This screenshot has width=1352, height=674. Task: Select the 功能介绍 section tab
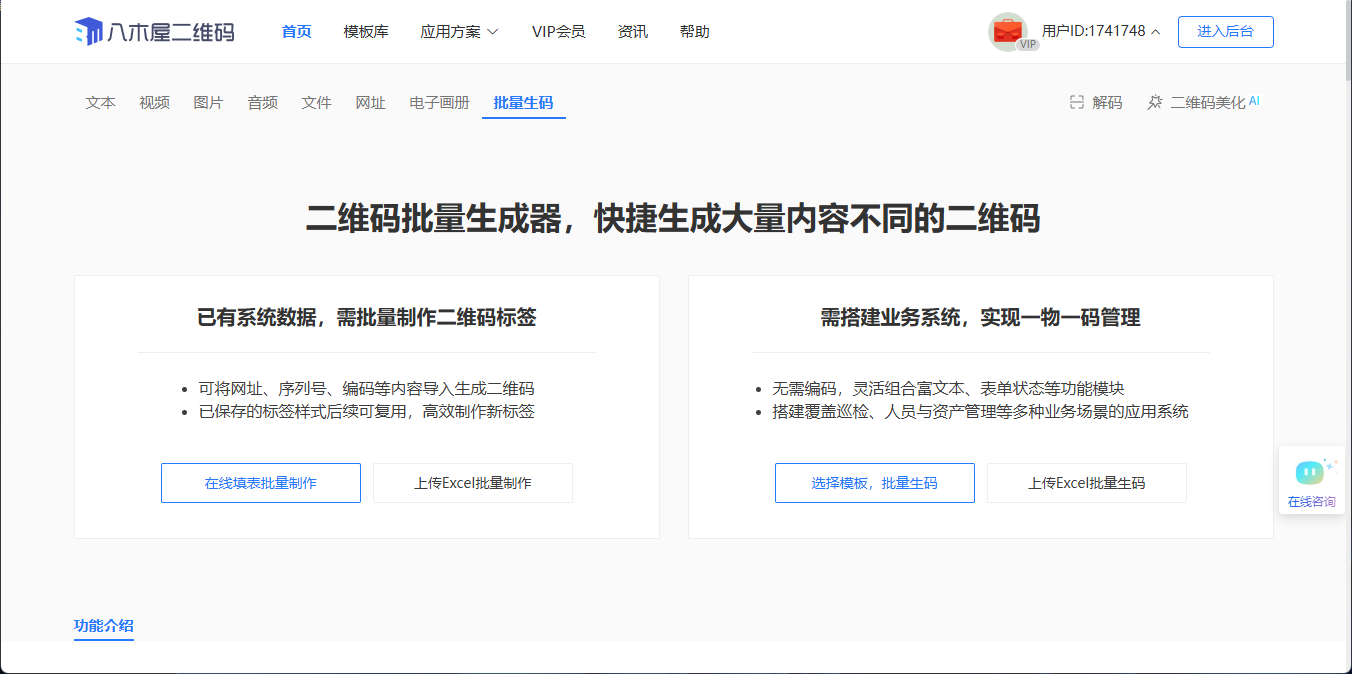point(104,626)
